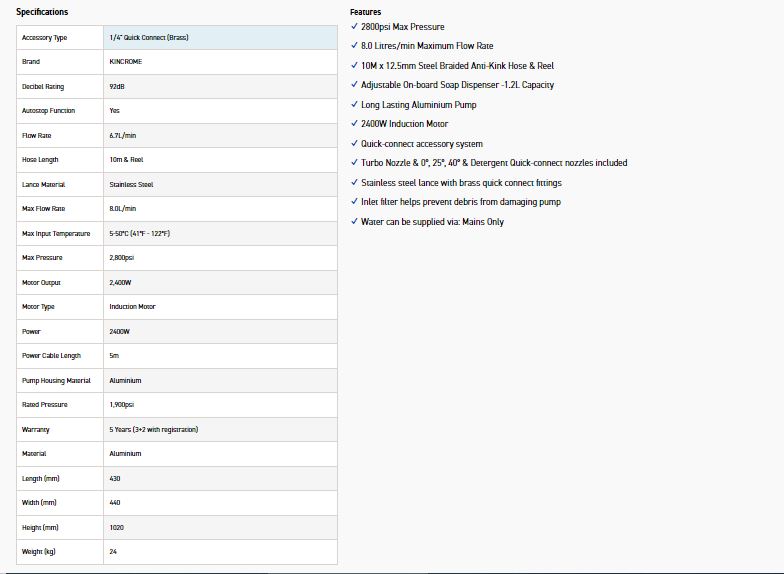The image size is (784, 574).
Task: Click the Features heading
Action: (x=365, y=12)
